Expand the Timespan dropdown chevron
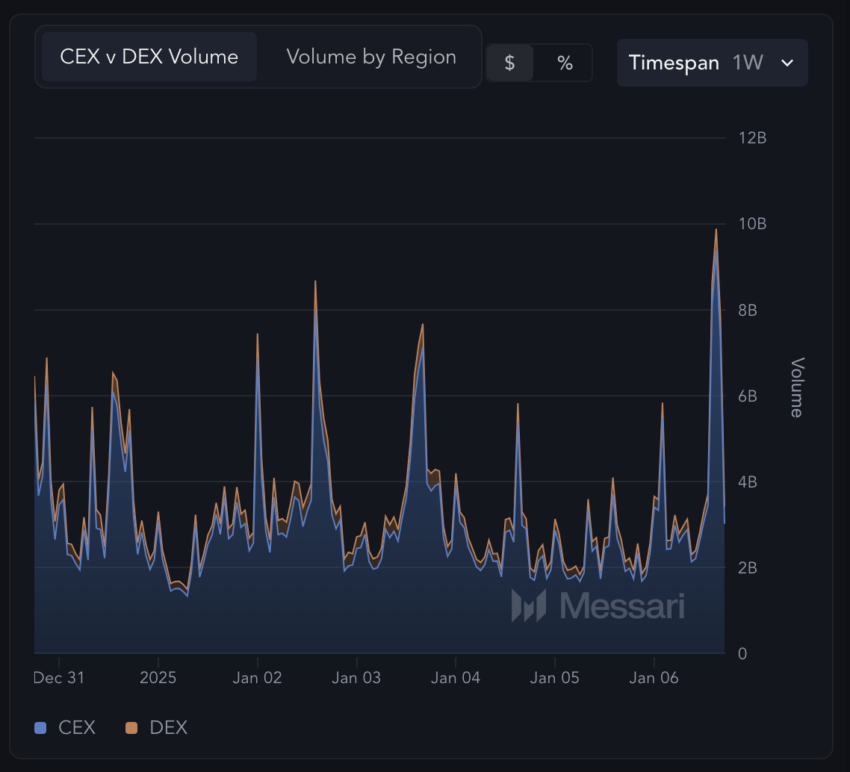Viewport: 850px width, 772px height. [787, 63]
